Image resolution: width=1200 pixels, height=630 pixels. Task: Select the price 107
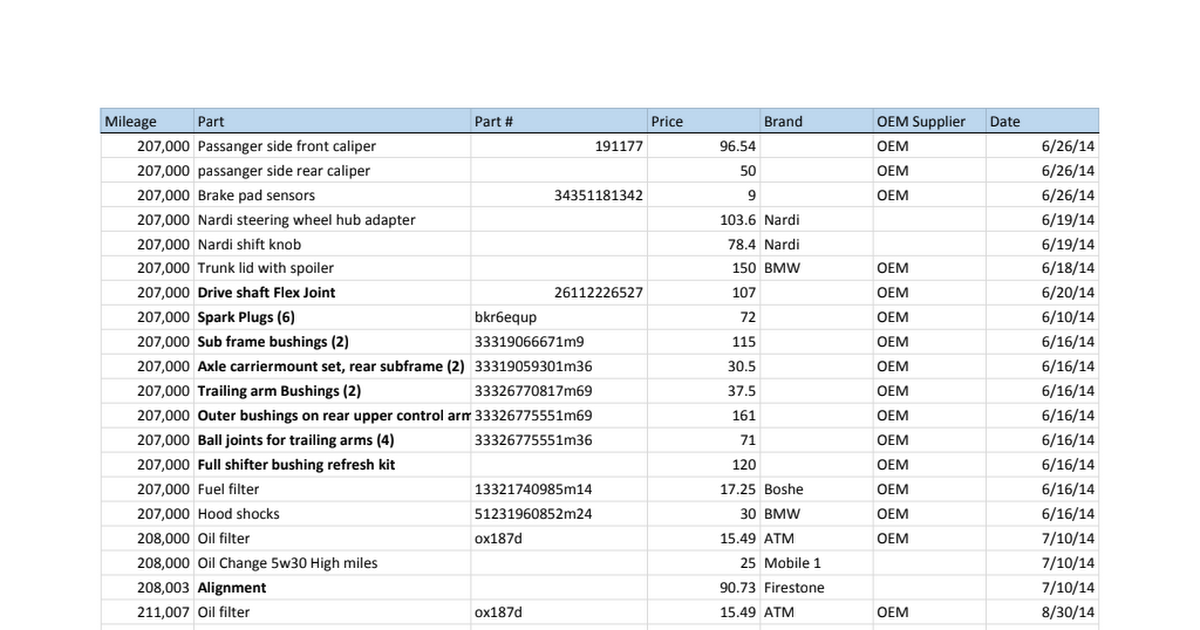coord(704,293)
